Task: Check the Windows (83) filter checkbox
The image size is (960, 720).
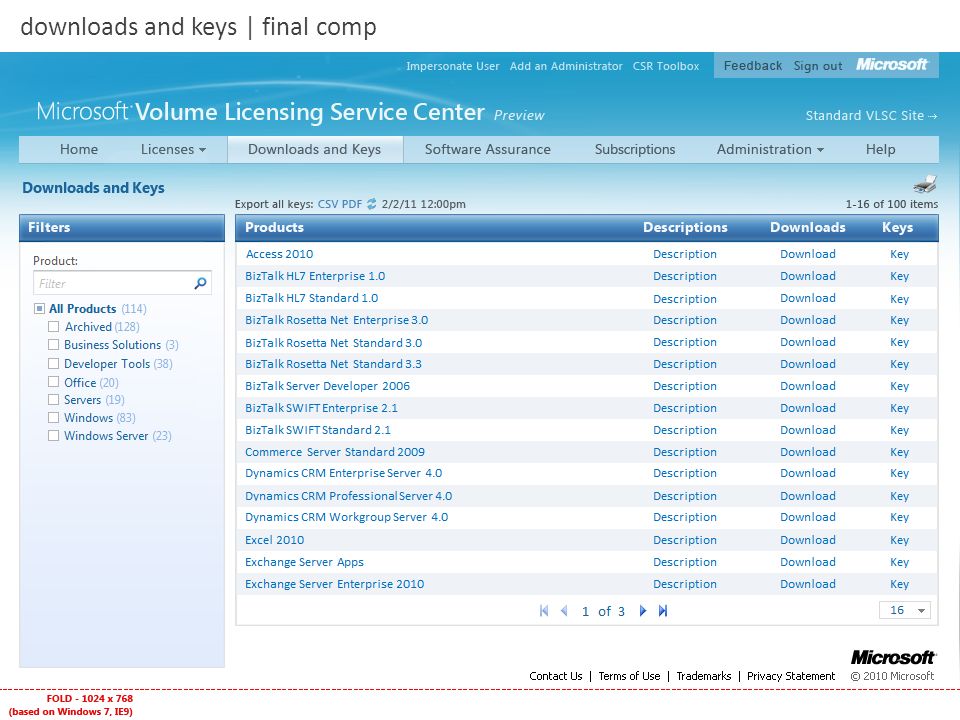Action: [x=54, y=418]
